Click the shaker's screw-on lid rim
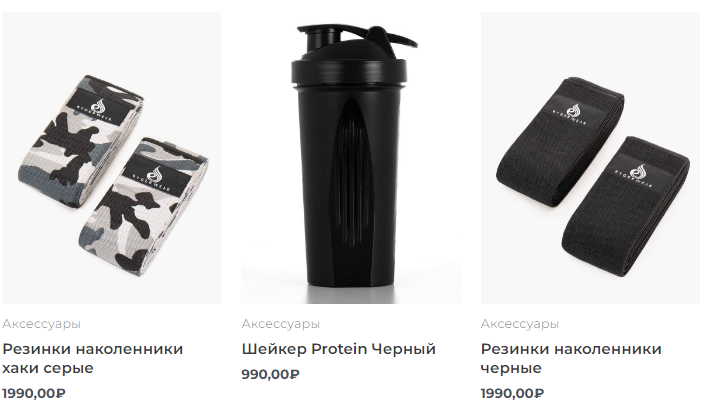 349,70
